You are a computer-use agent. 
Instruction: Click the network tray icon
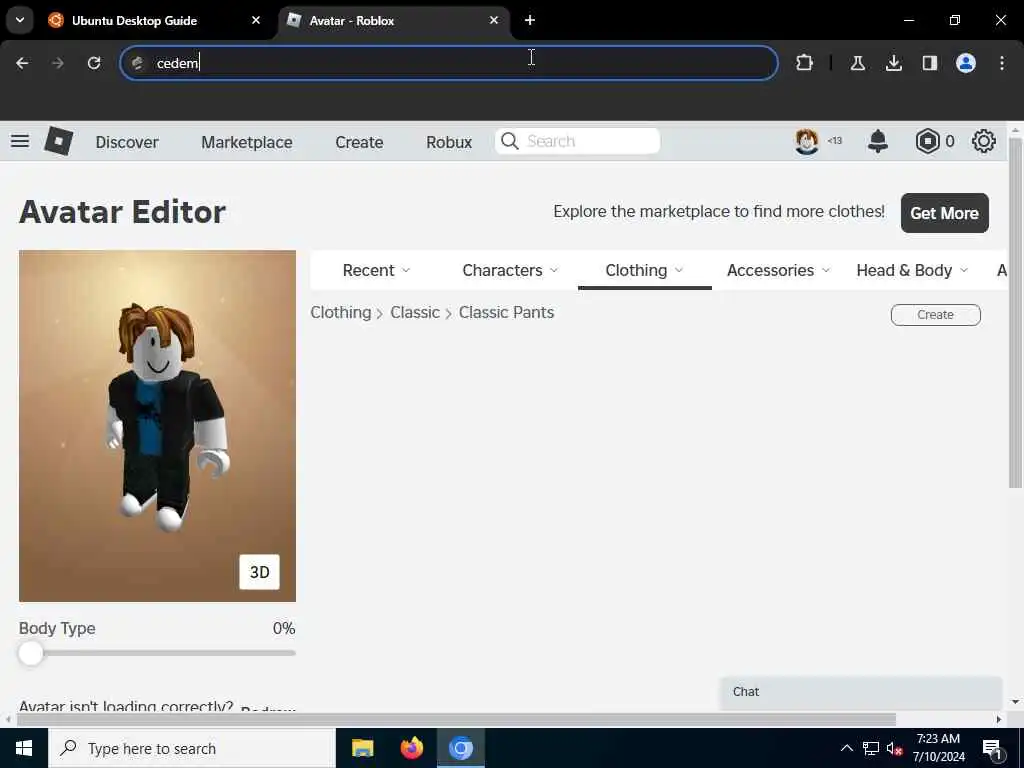point(871,748)
